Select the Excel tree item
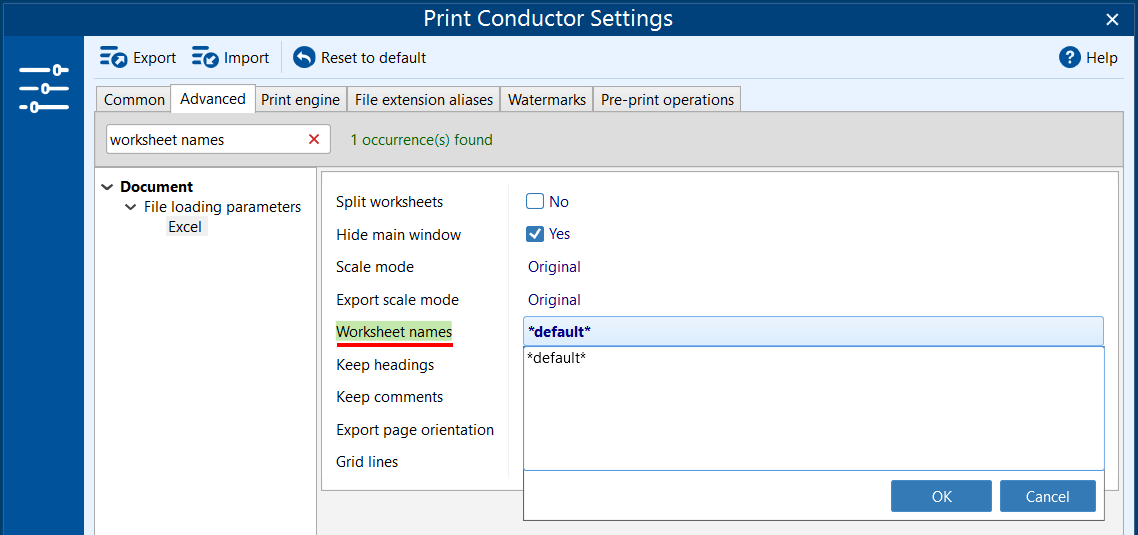1138x535 pixels. click(185, 227)
